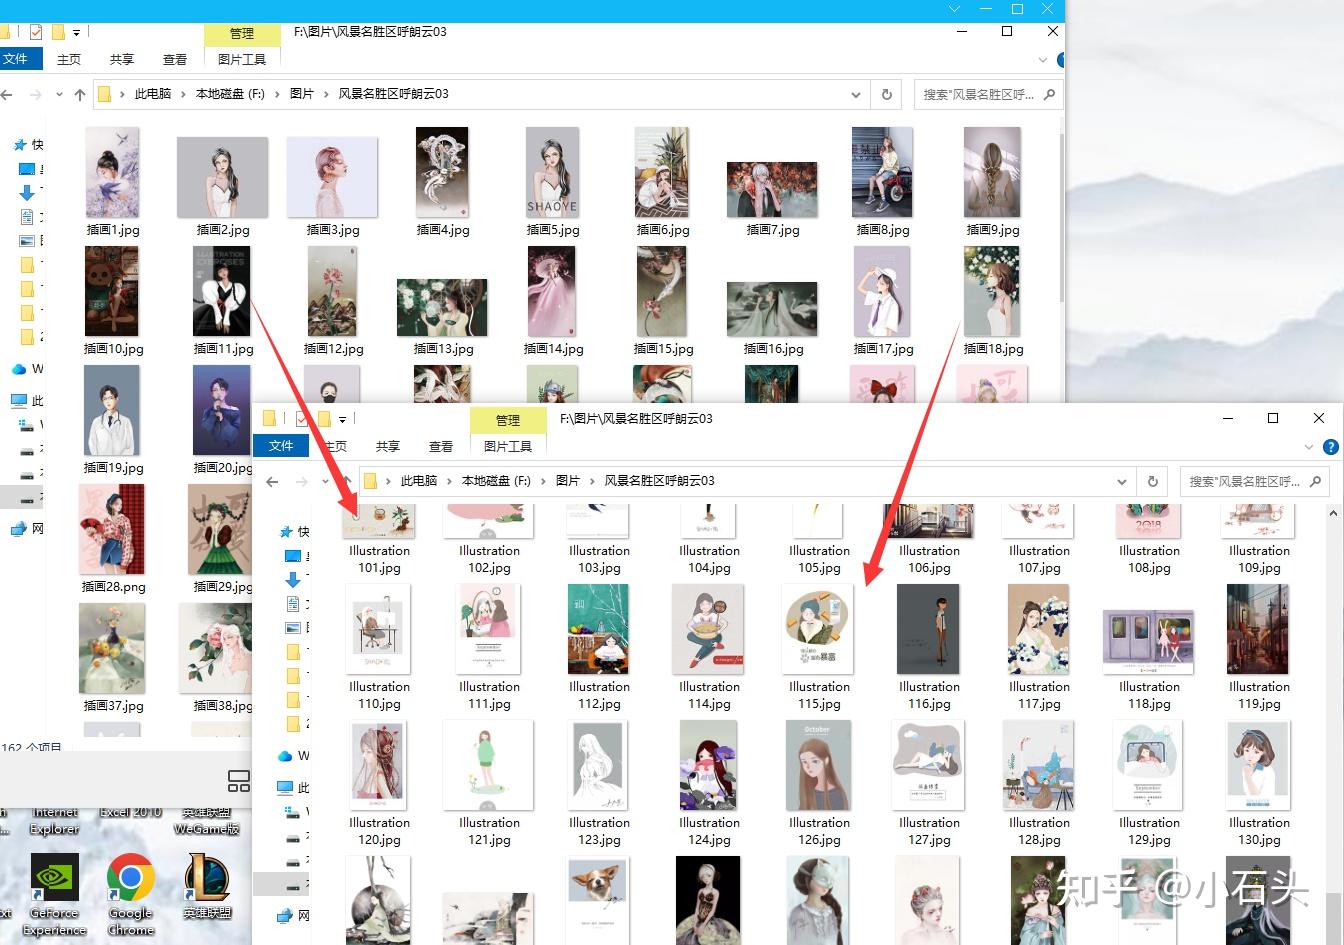The height and width of the screenshot is (945, 1344).
Task: Click 图片 breadcrumb in front window address bar
Action: [568, 481]
